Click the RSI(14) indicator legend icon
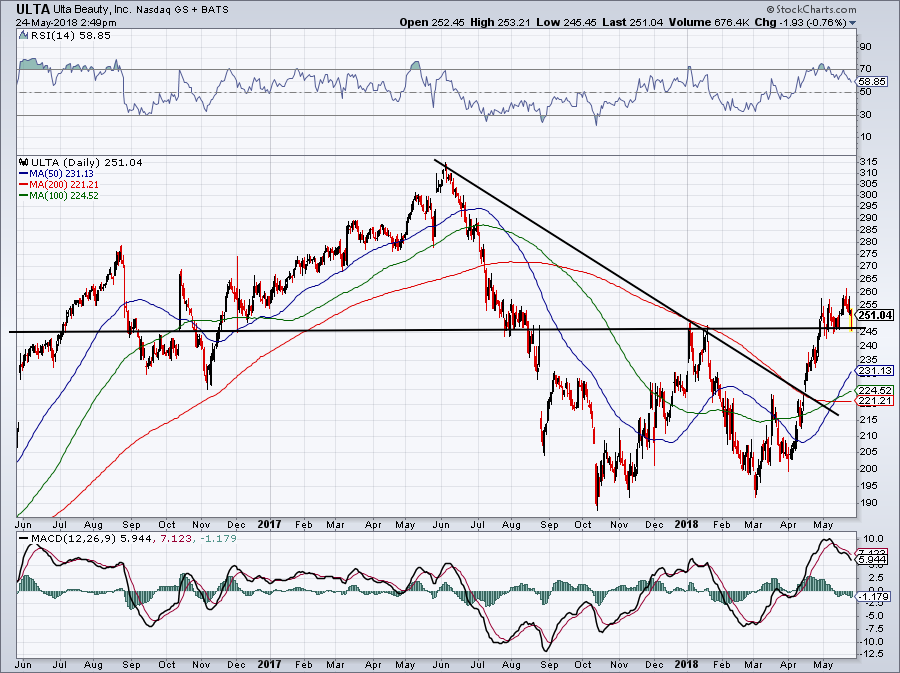 point(23,36)
